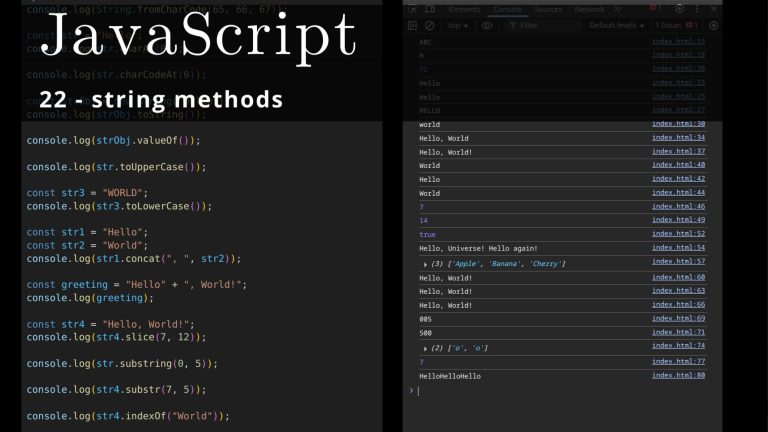Select the Console tab

coord(507,9)
